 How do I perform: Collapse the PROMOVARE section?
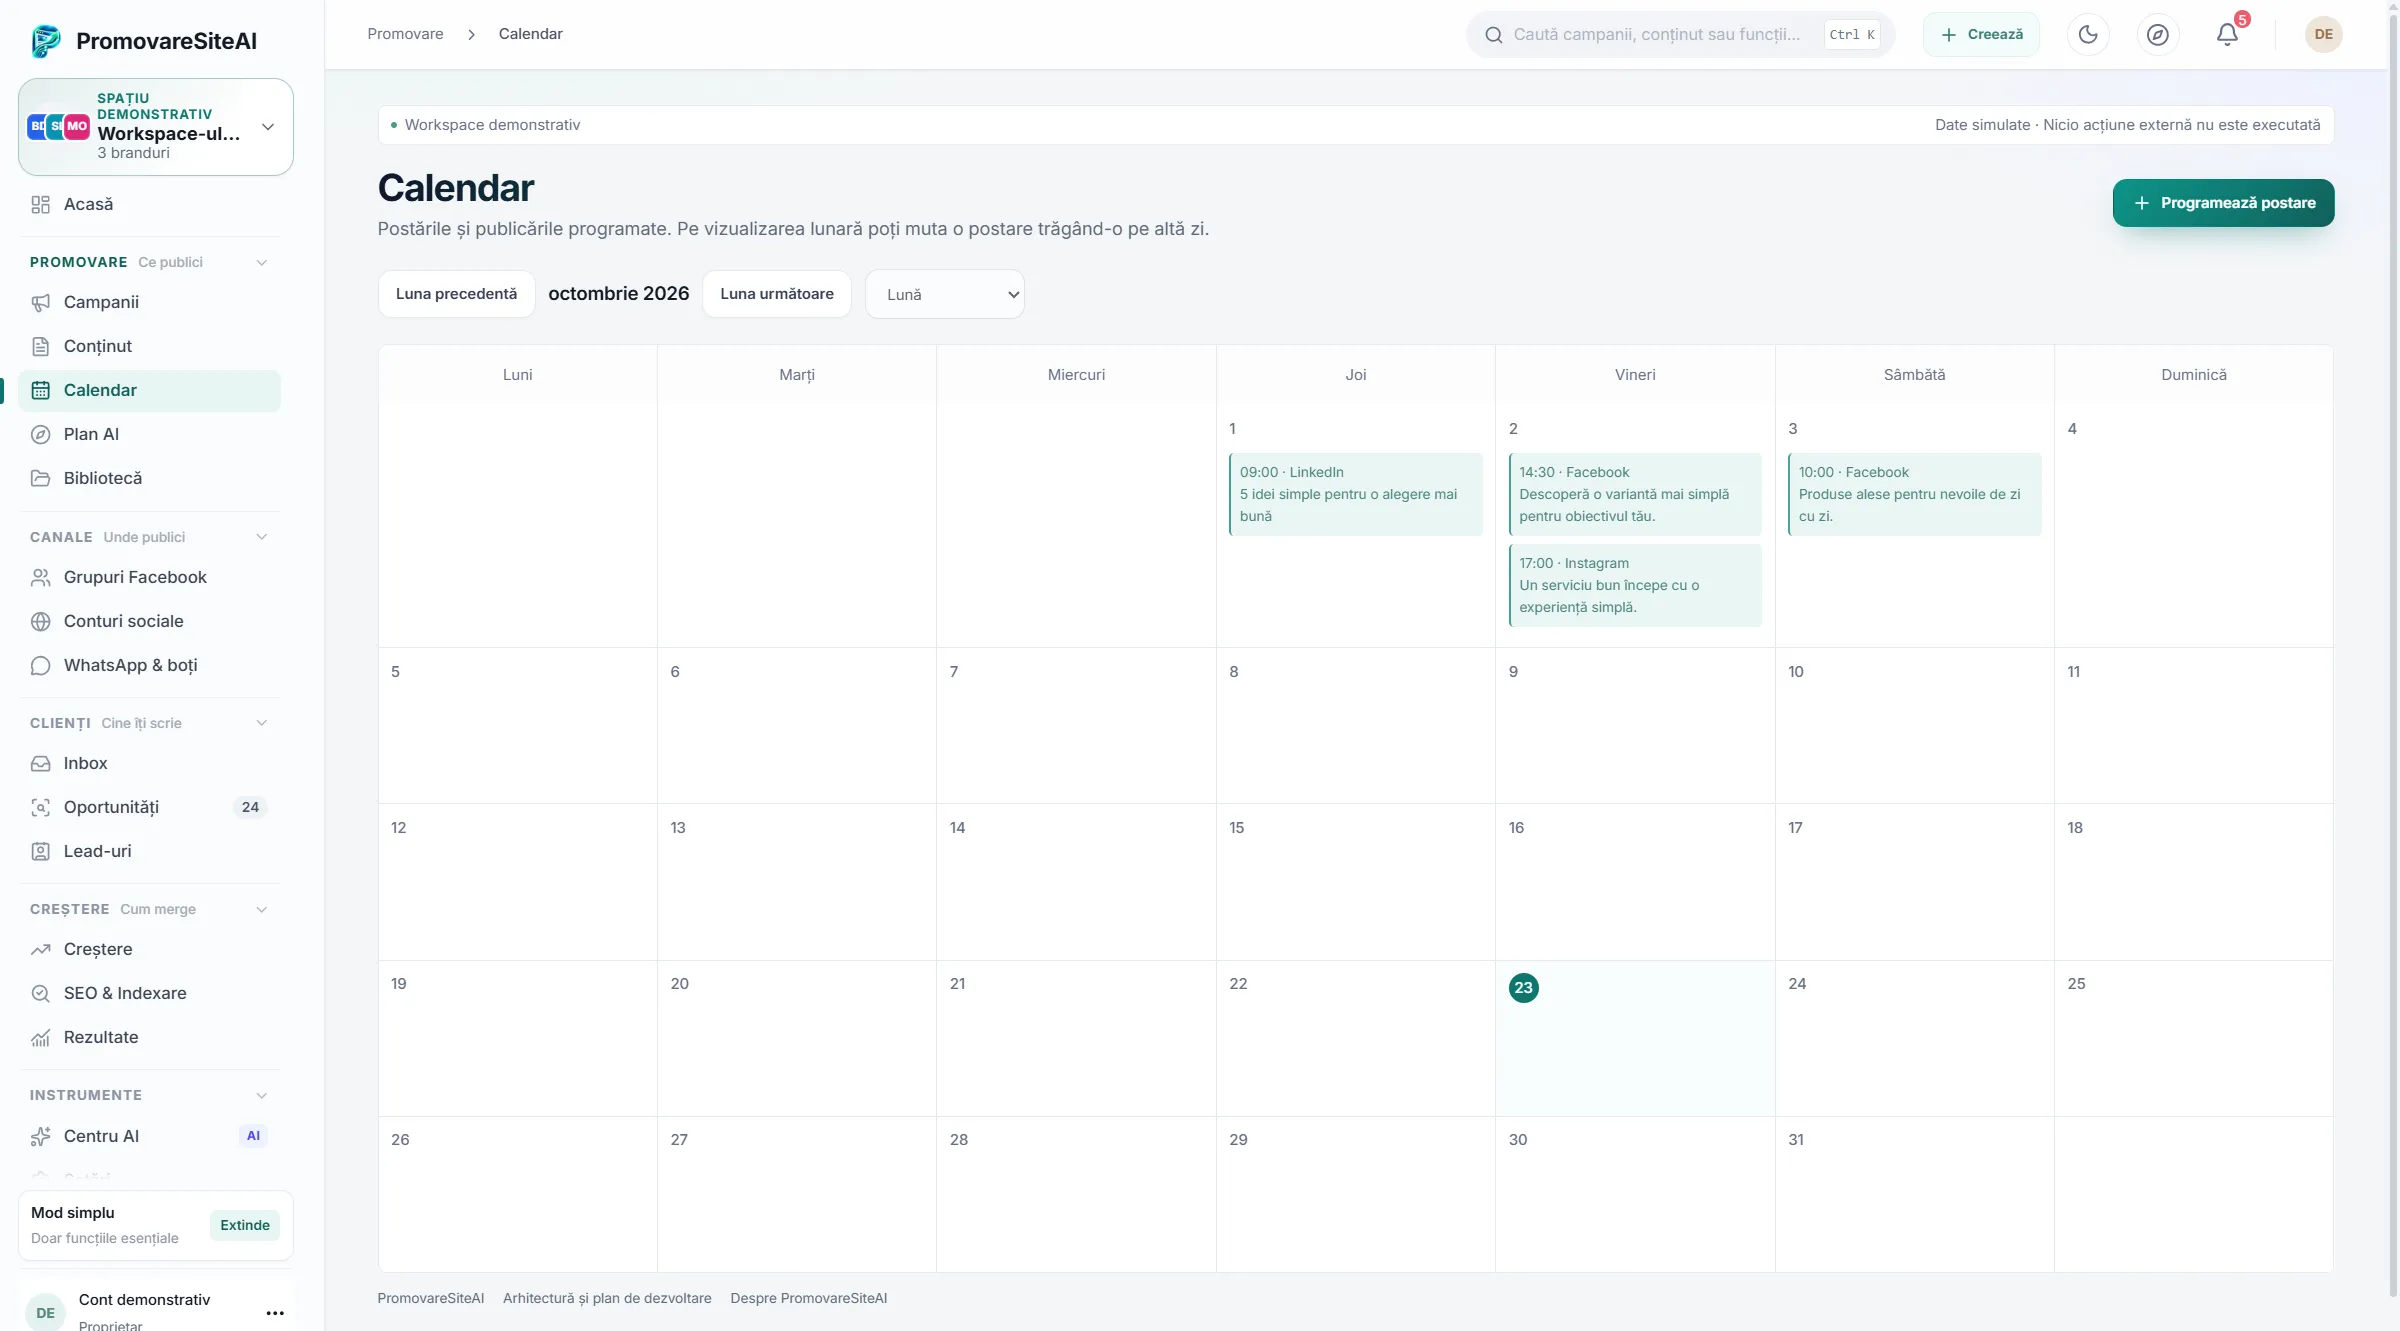click(x=261, y=262)
